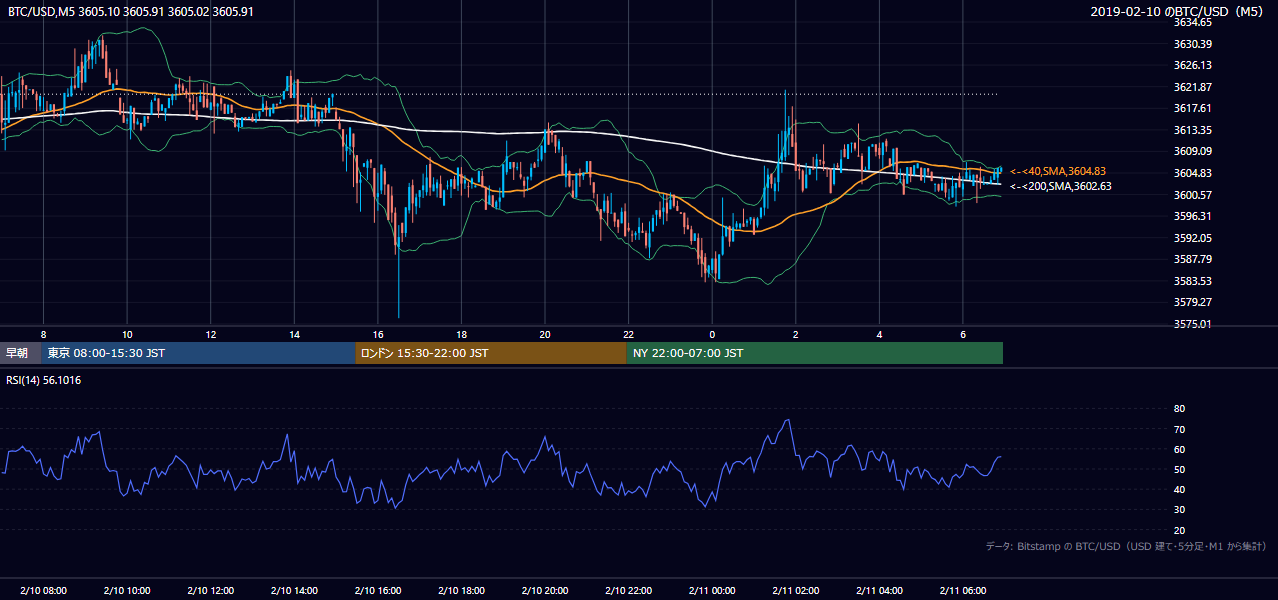Click the Bitstamp data source note
1278x600 pixels.
(x=1126, y=546)
